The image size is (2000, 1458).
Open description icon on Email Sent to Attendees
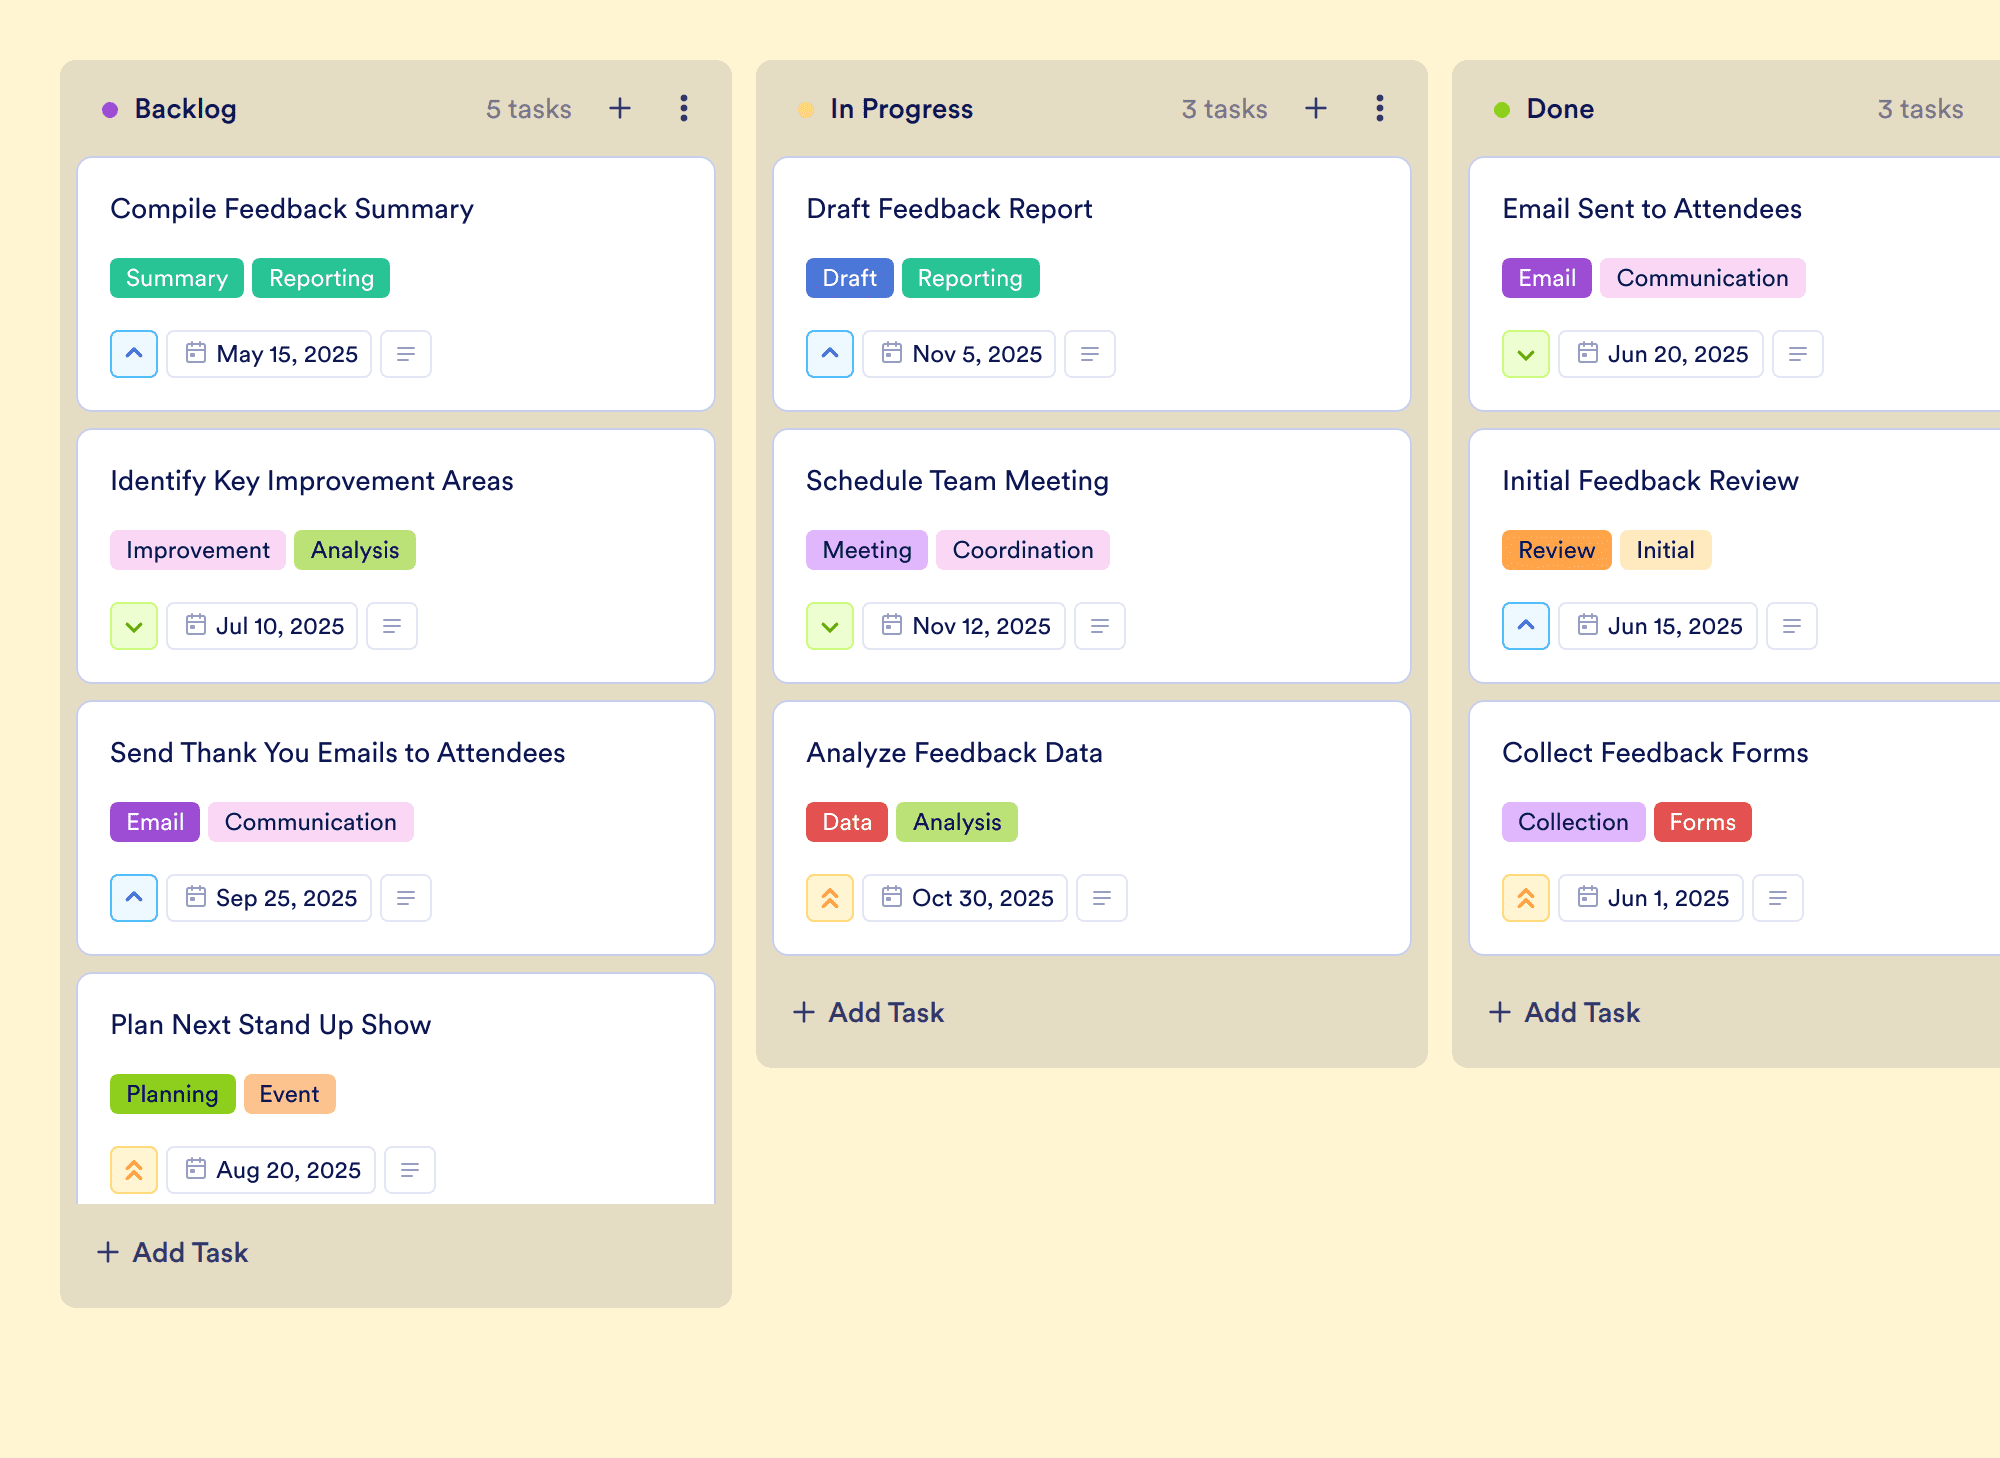(1798, 354)
